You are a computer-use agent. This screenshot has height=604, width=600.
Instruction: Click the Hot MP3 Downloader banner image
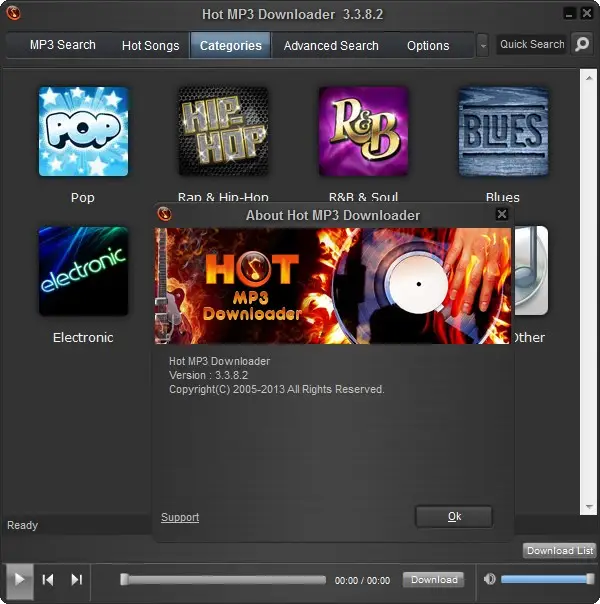pos(333,286)
